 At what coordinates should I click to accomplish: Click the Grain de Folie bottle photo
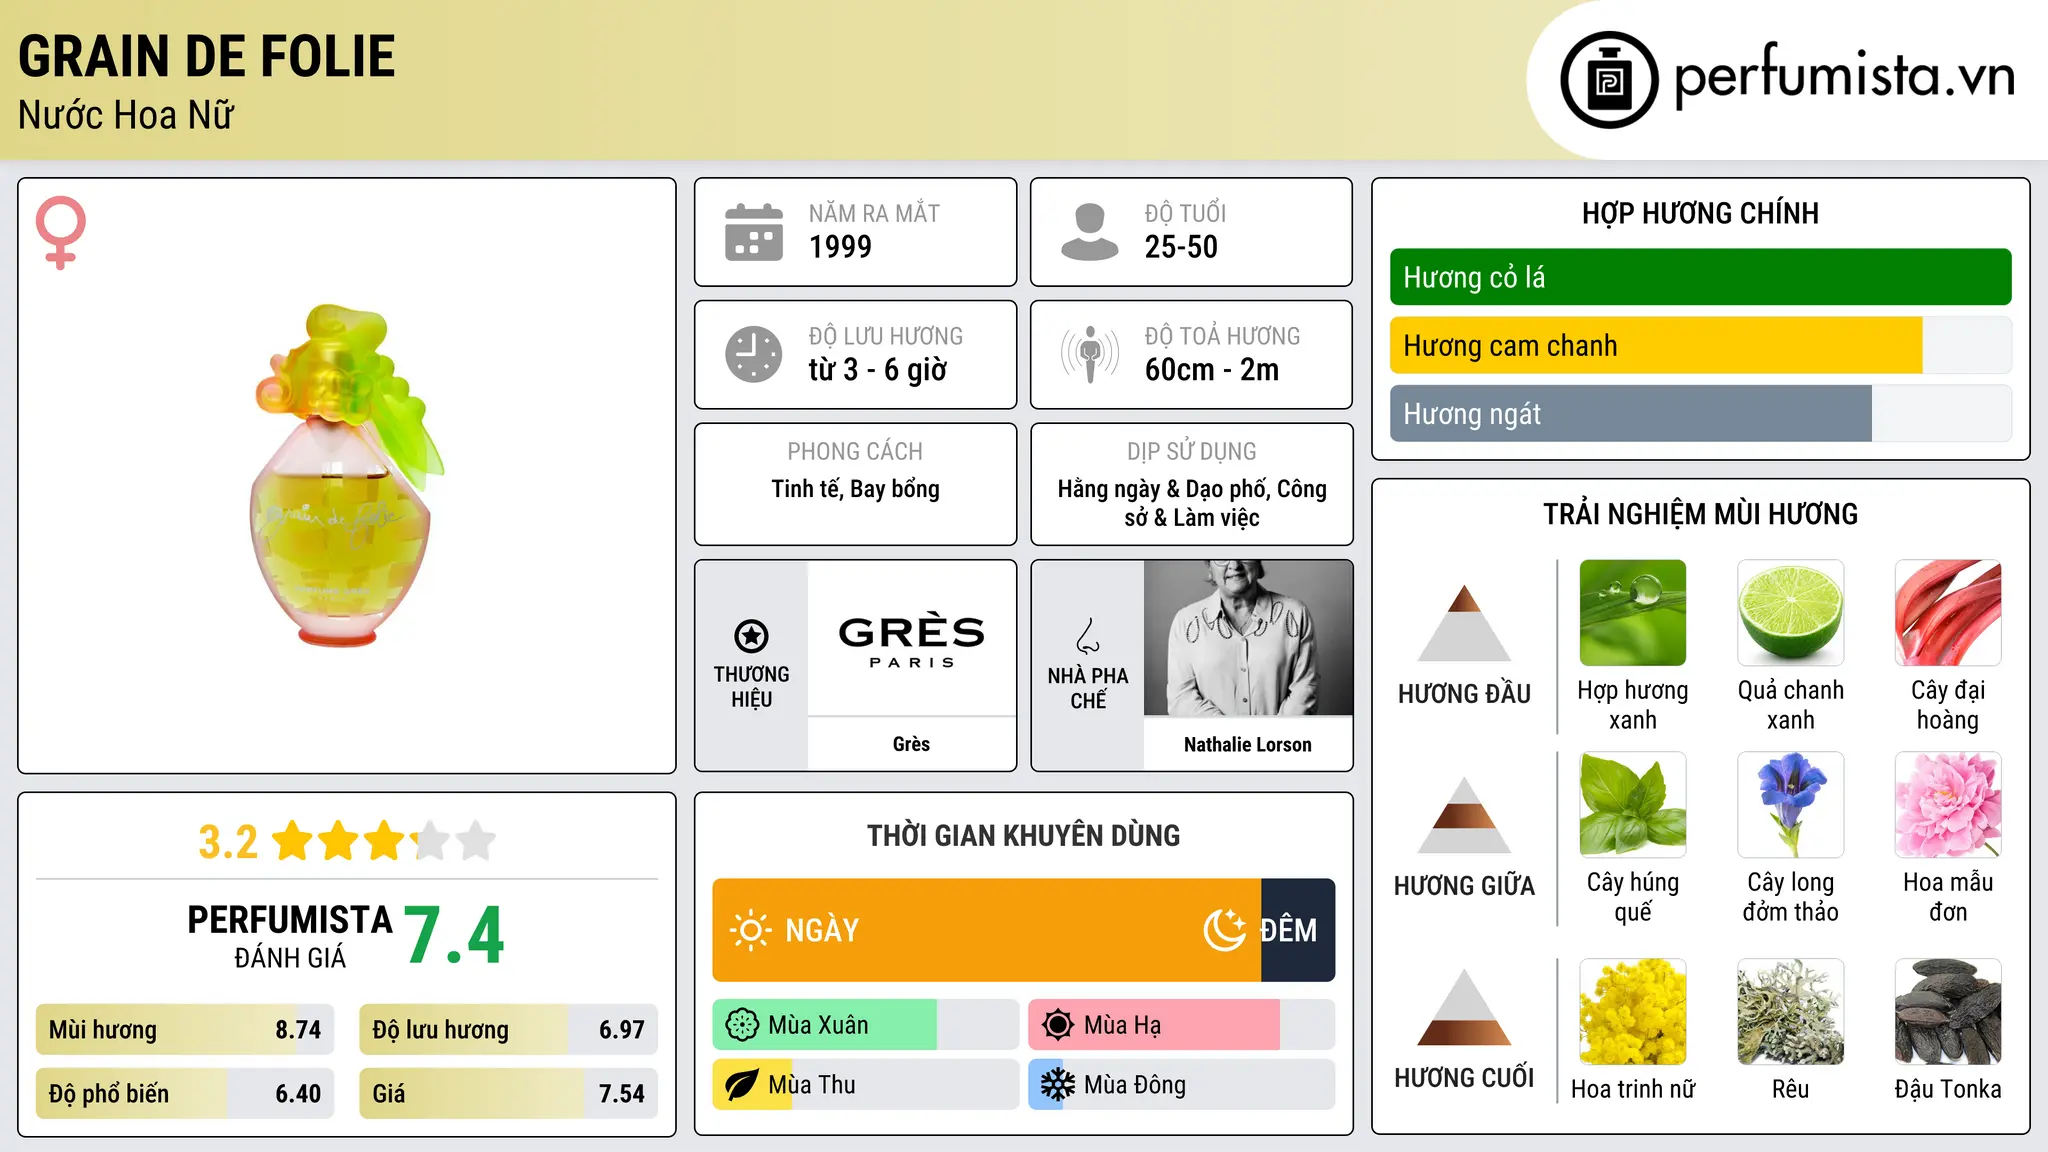point(345,475)
